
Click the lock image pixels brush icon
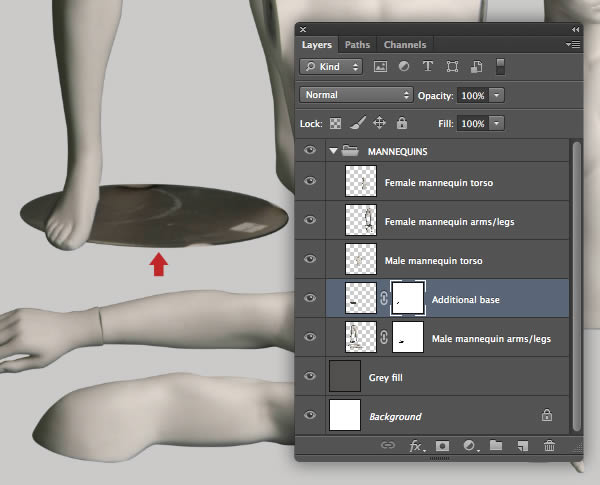point(357,123)
